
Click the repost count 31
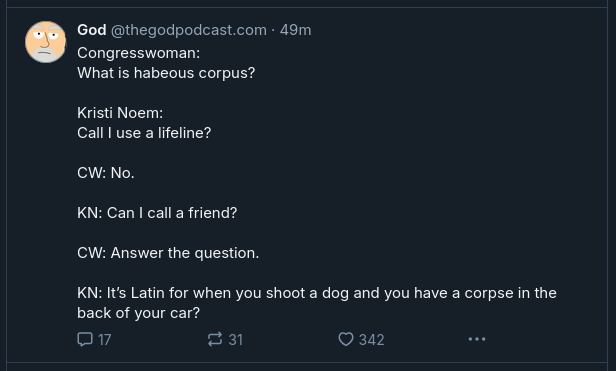(x=236, y=340)
